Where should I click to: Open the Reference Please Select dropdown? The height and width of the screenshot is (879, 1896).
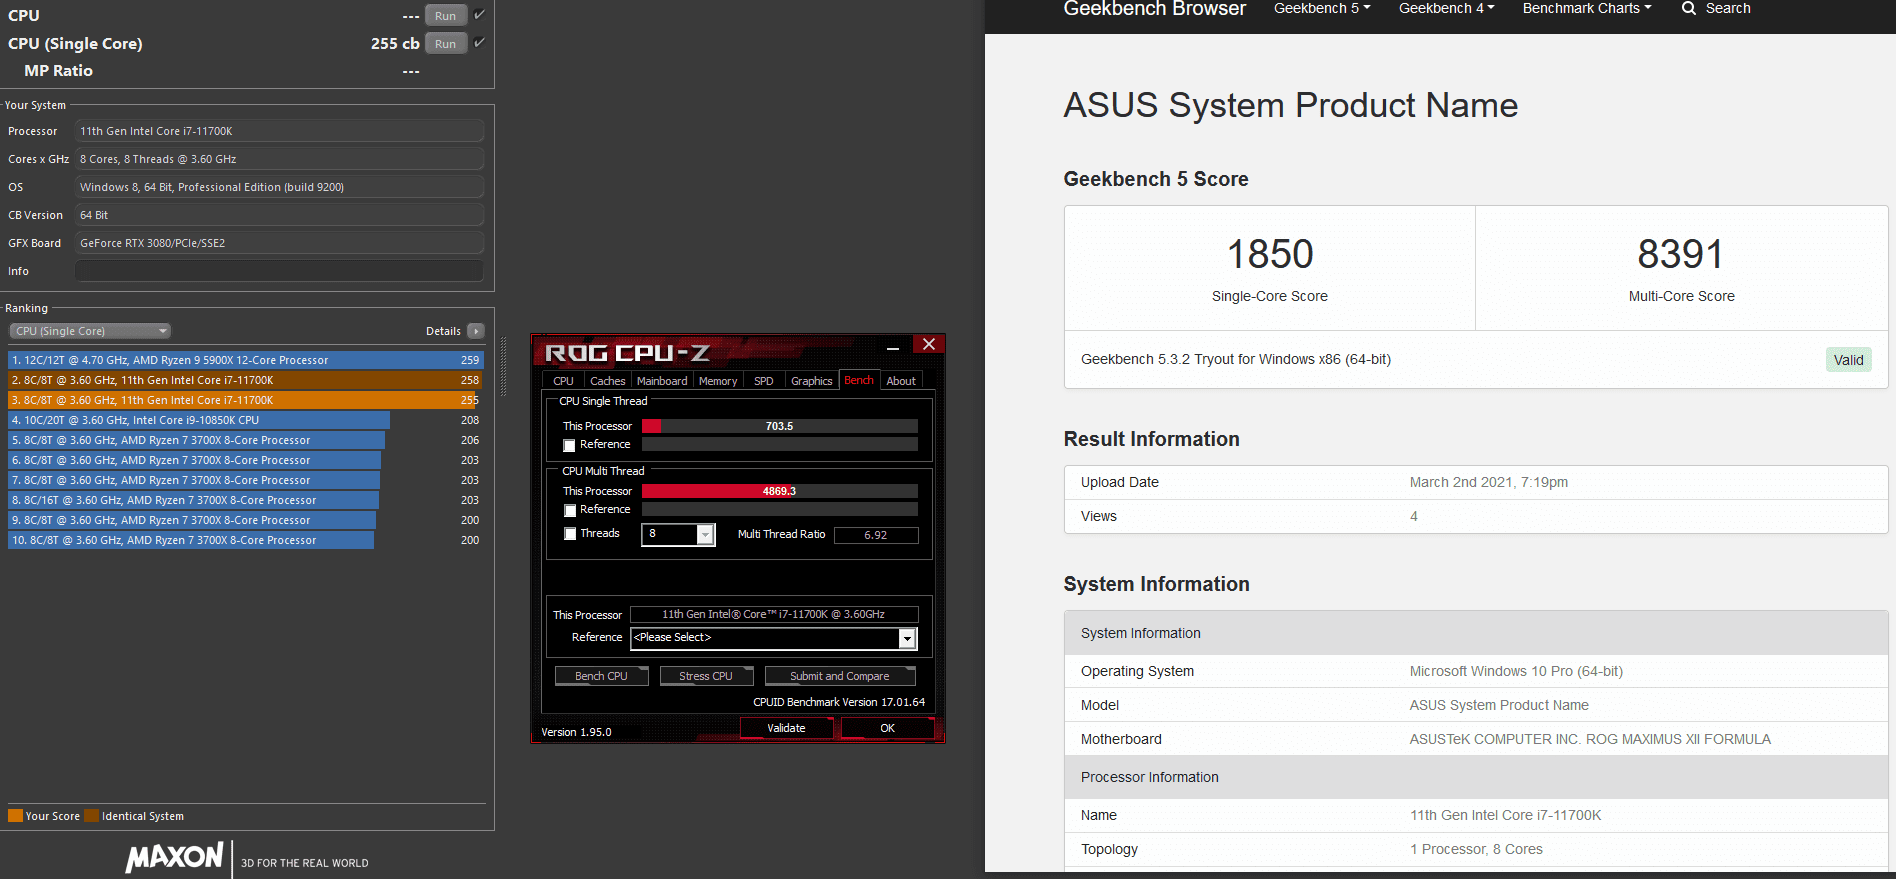(x=907, y=638)
